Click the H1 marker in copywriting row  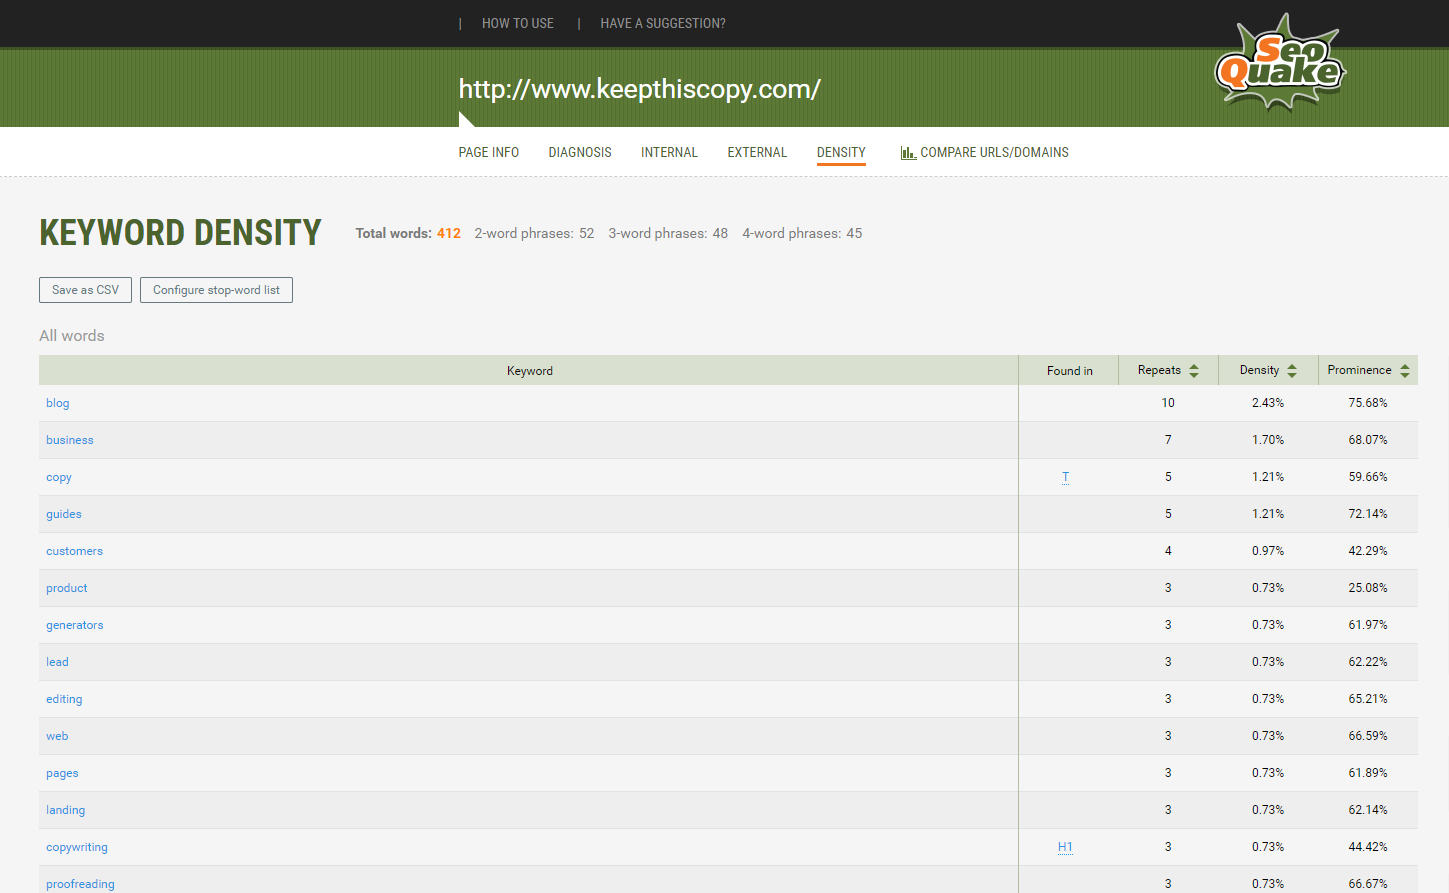coord(1065,847)
